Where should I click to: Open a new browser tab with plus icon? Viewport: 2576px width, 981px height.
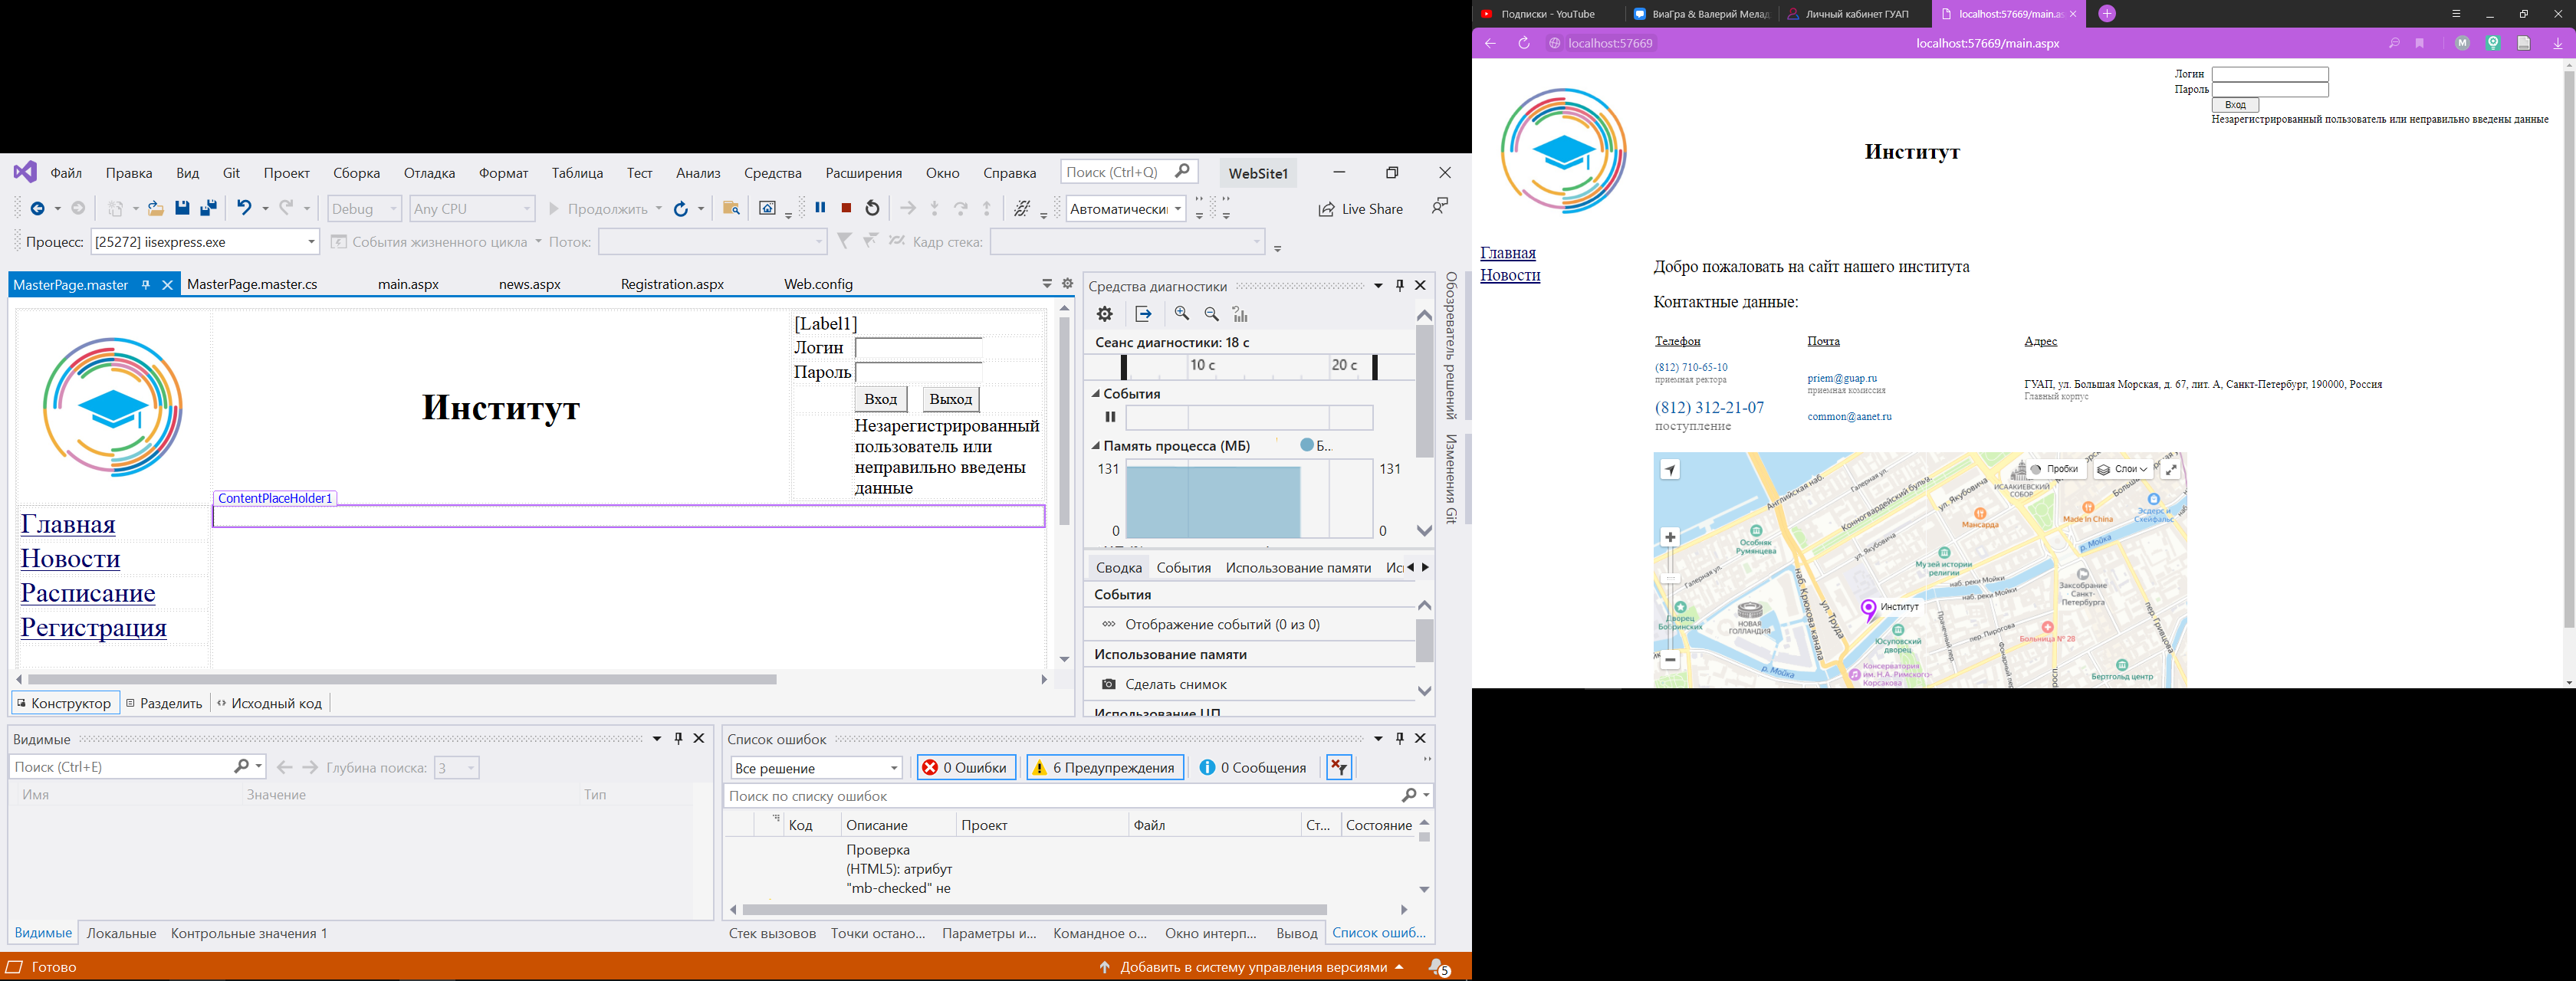coord(2107,14)
